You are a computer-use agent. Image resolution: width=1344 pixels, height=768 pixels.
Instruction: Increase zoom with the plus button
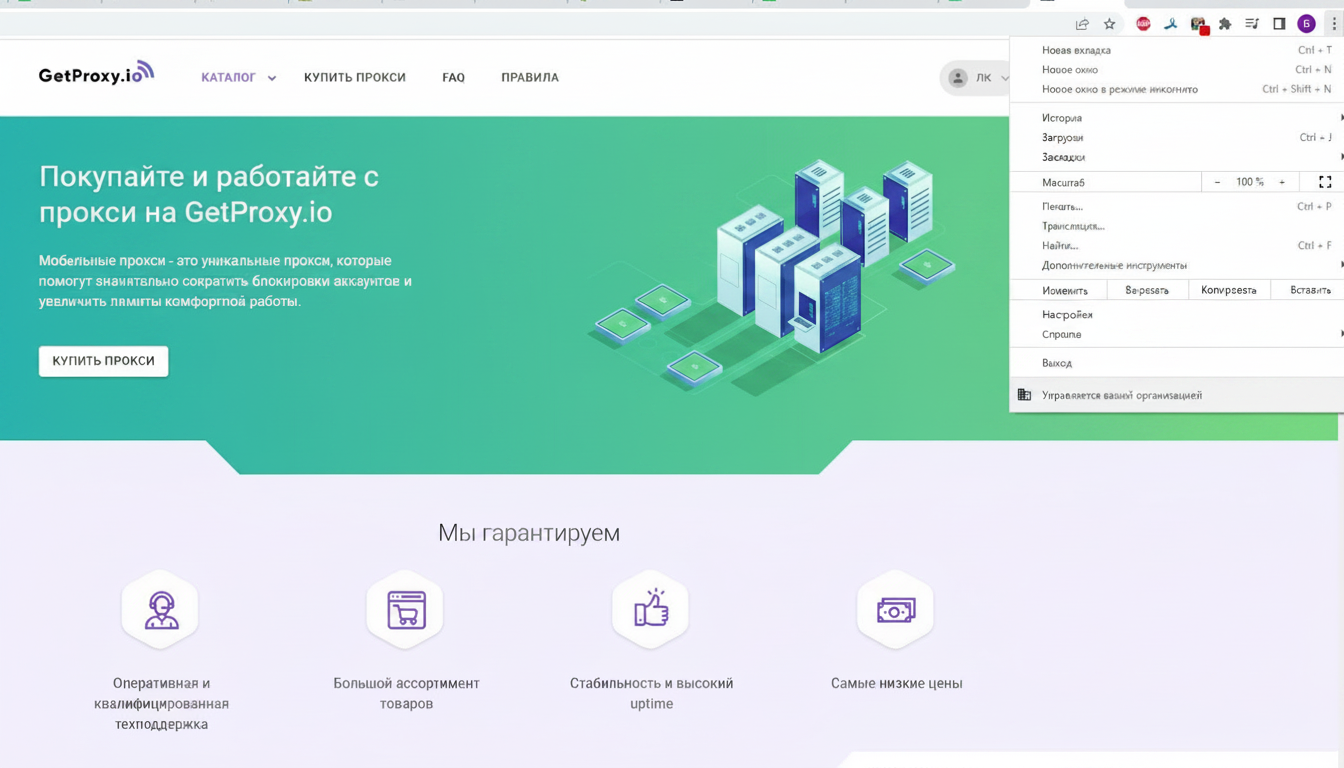click(x=1282, y=182)
